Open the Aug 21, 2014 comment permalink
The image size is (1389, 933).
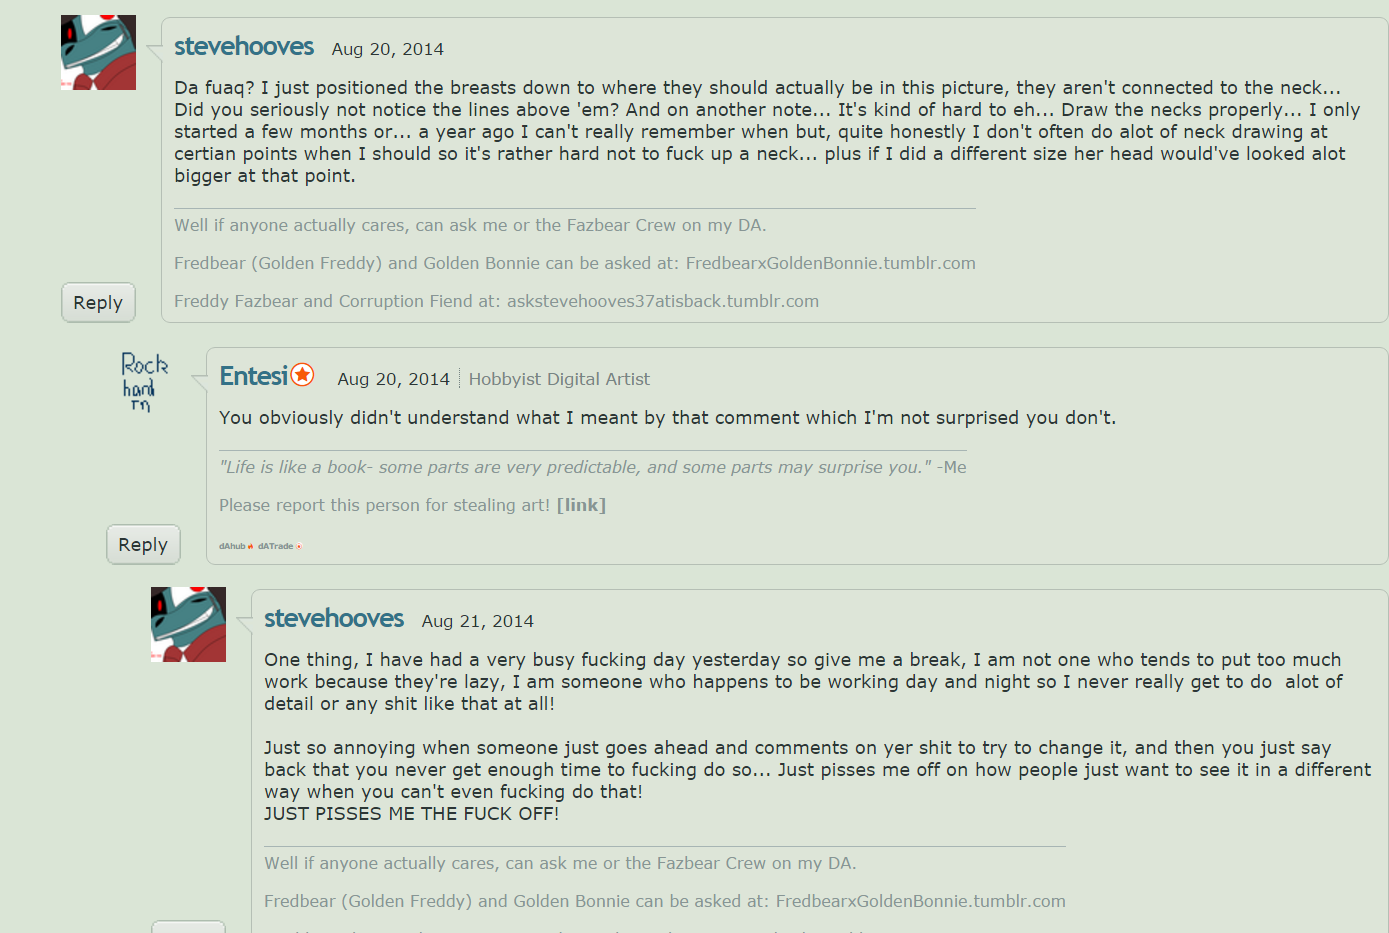[x=477, y=621]
